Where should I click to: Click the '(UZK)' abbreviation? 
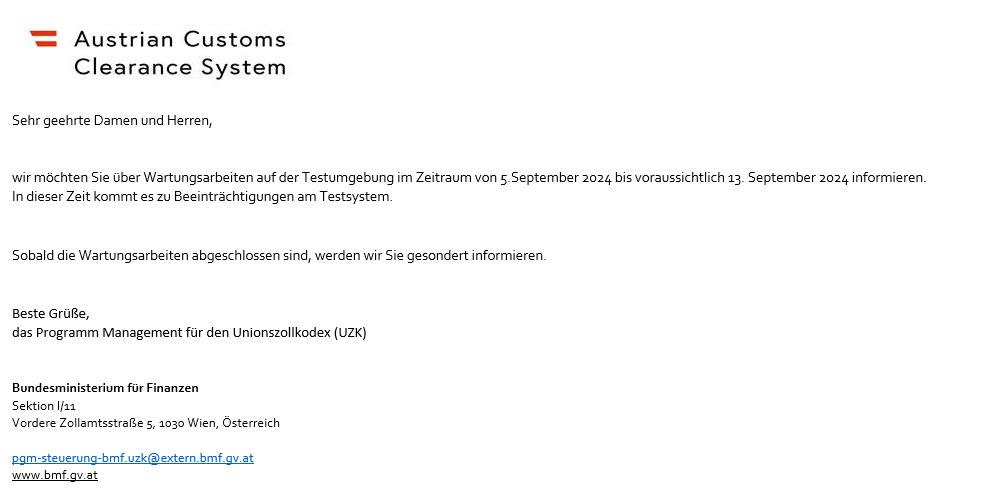click(350, 332)
